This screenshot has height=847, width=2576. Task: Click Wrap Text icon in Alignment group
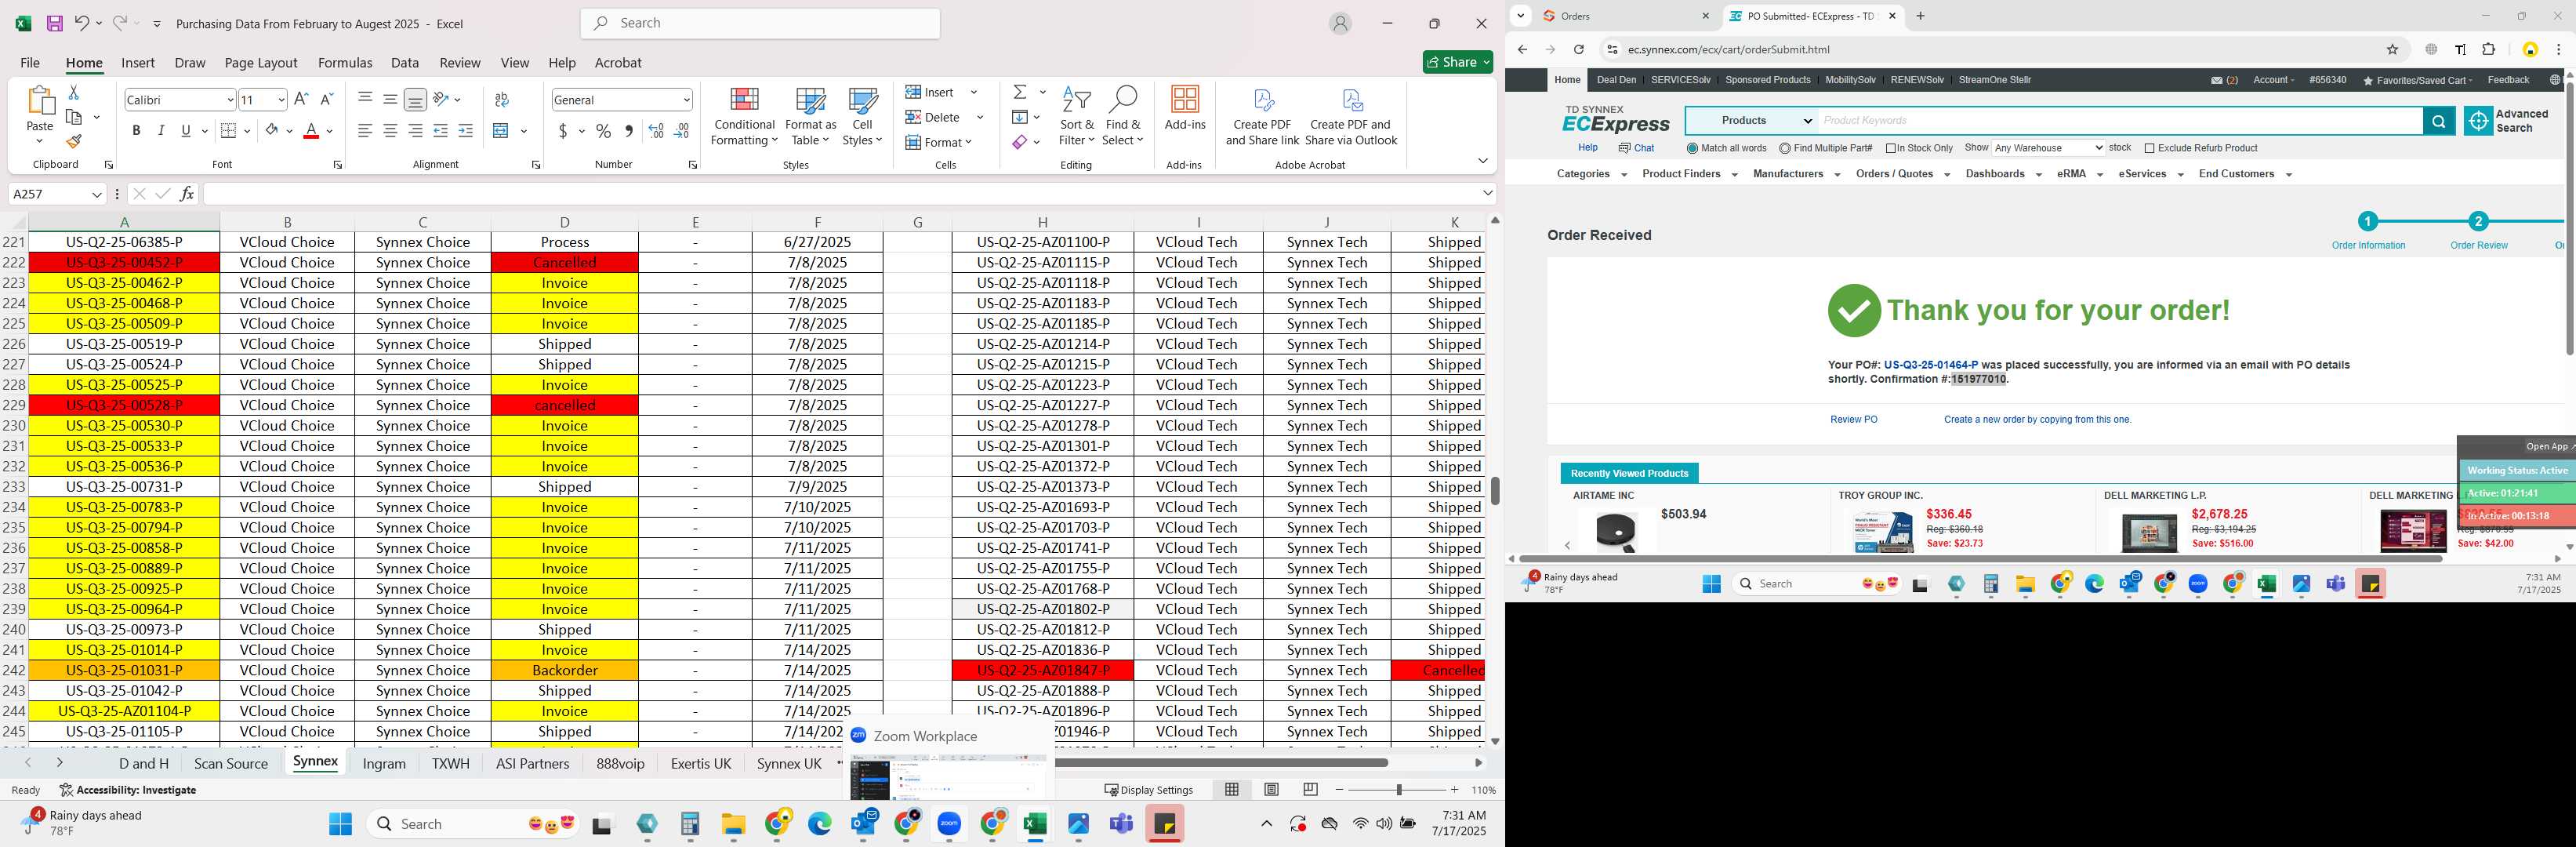coord(502,99)
